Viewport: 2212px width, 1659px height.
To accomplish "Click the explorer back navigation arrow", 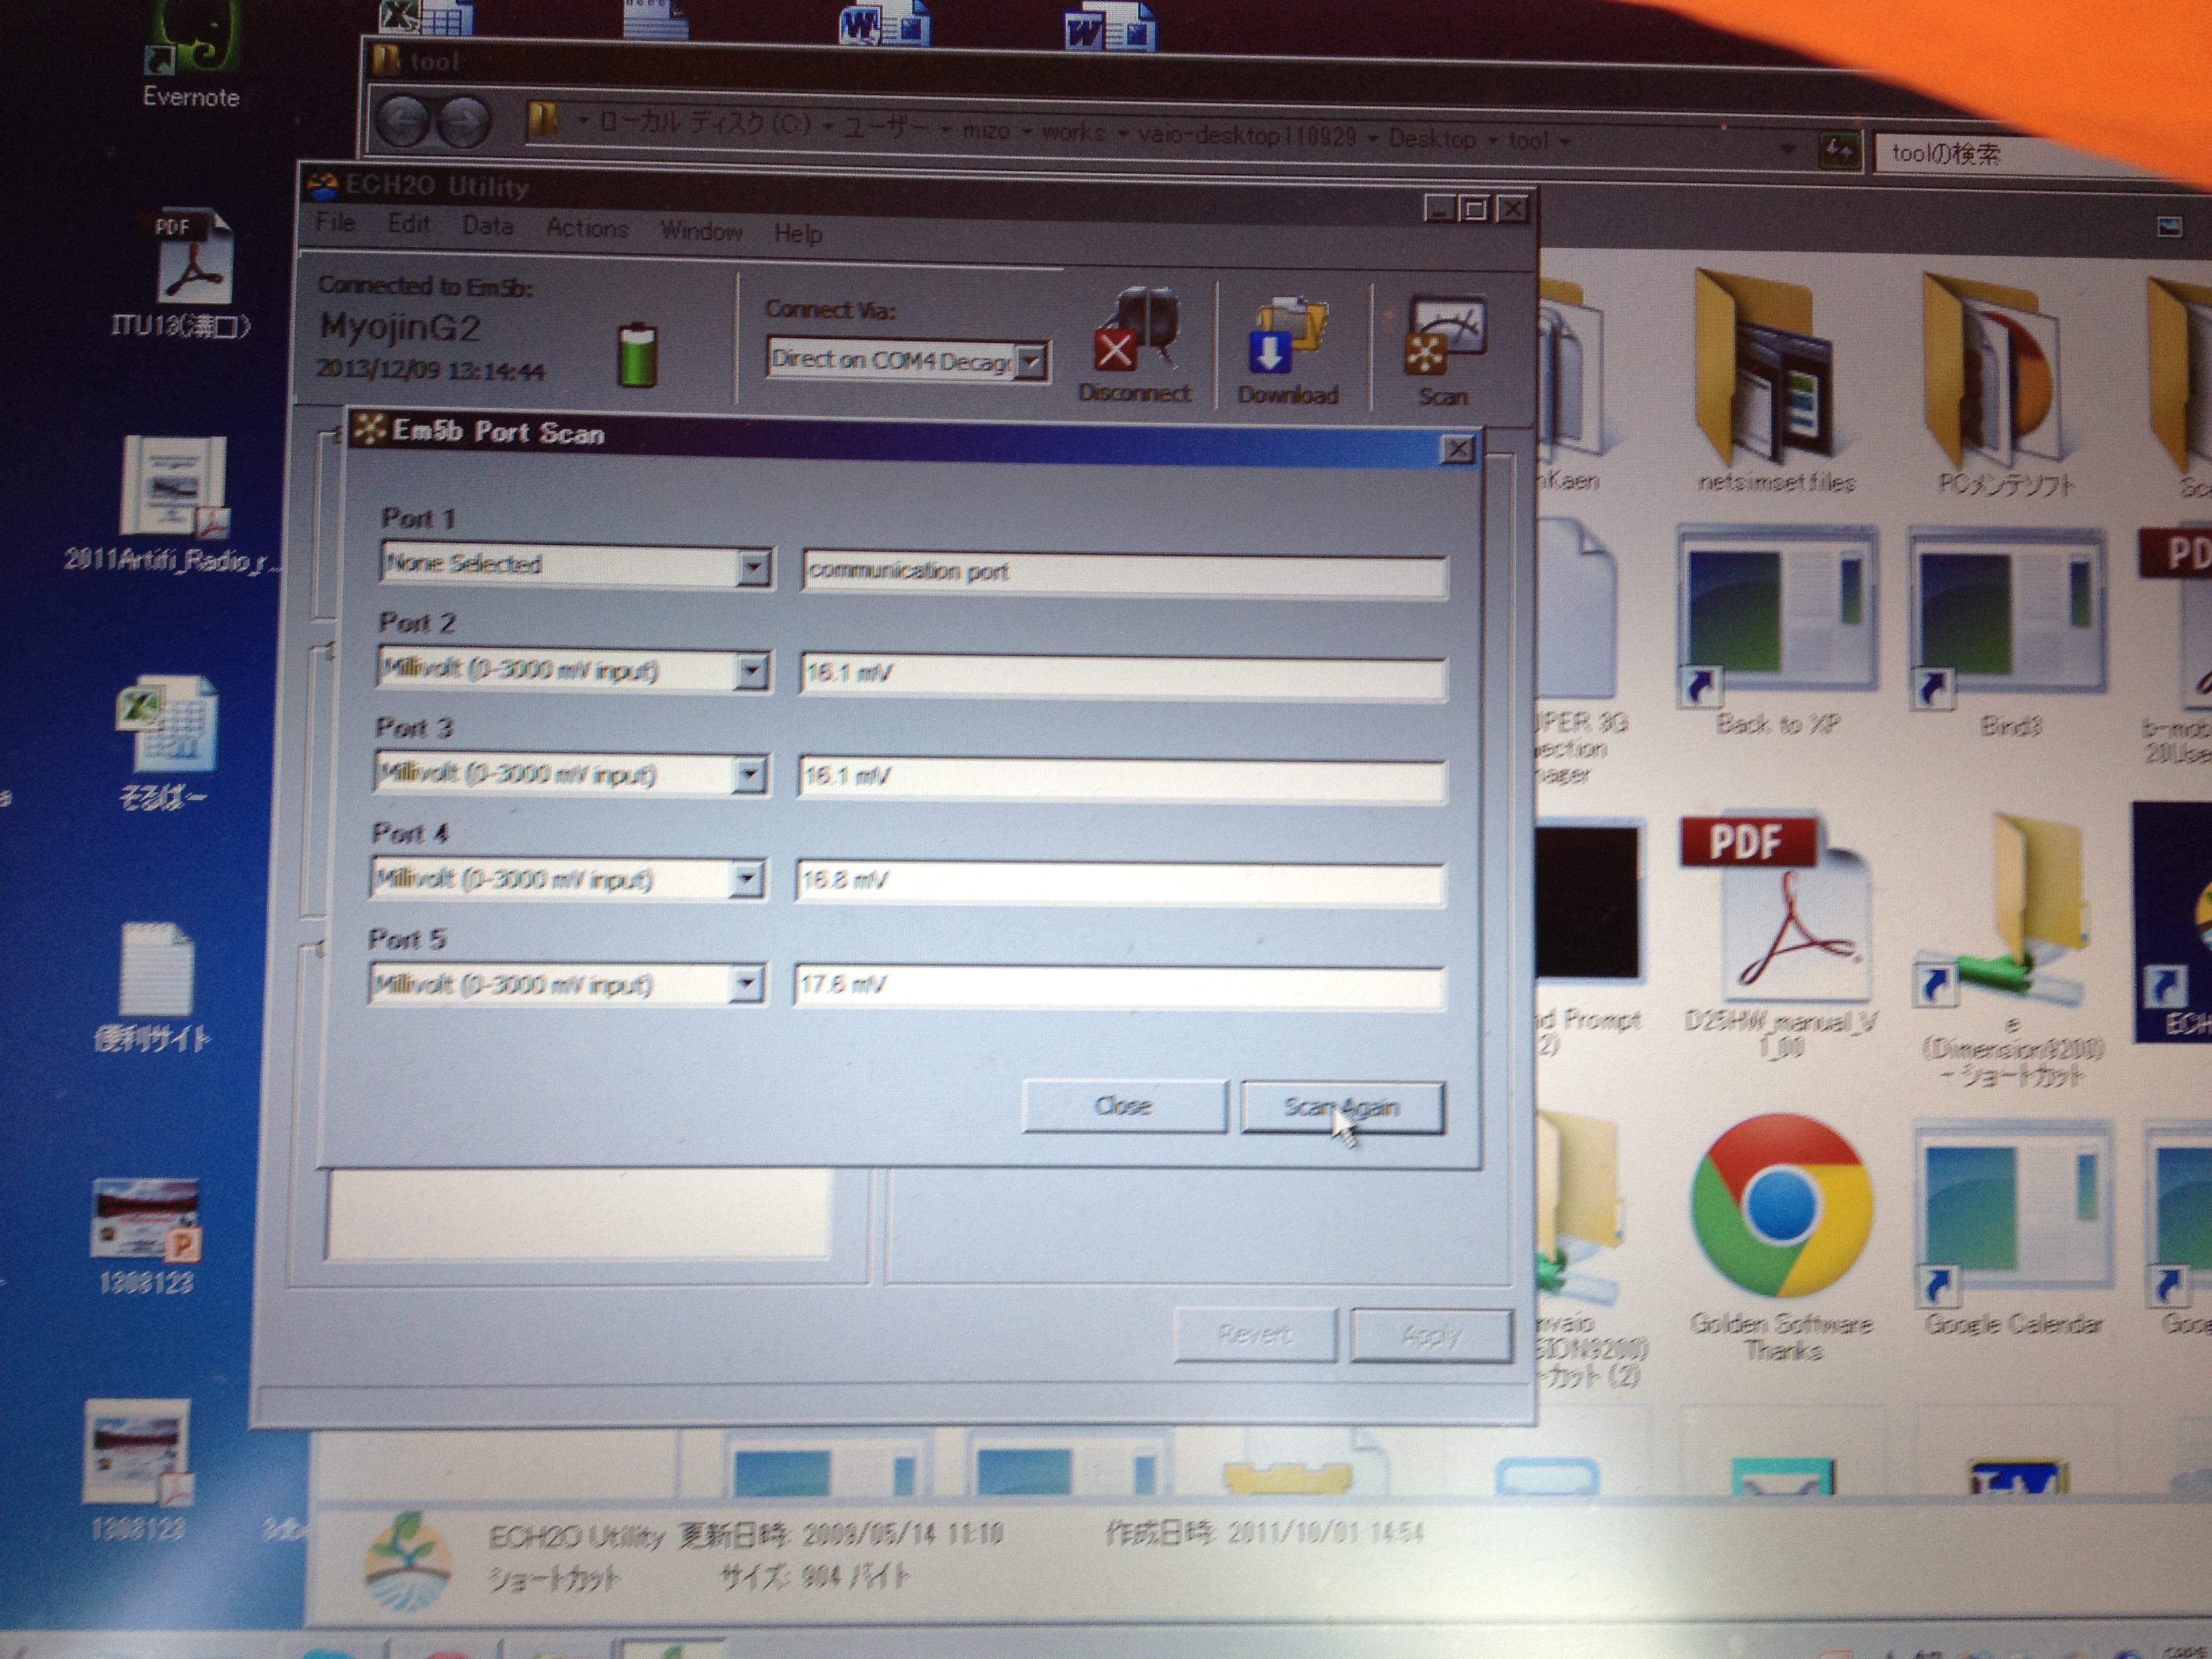I will (403, 122).
